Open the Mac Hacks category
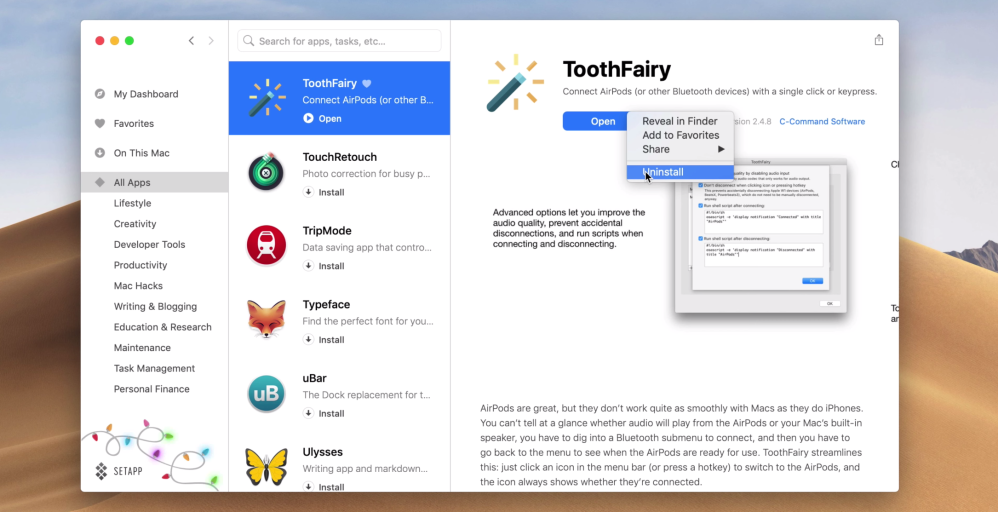 pyautogui.click(x=138, y=286)
